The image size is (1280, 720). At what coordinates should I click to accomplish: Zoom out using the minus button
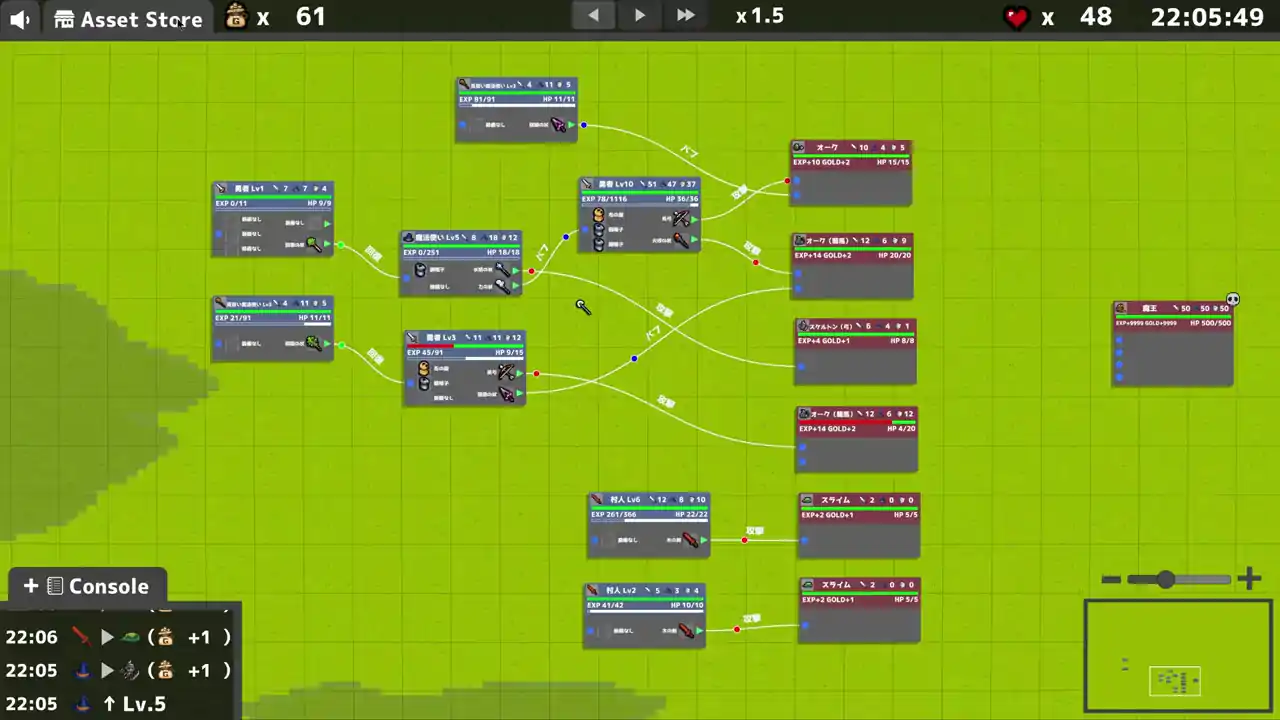[1111, 579]
